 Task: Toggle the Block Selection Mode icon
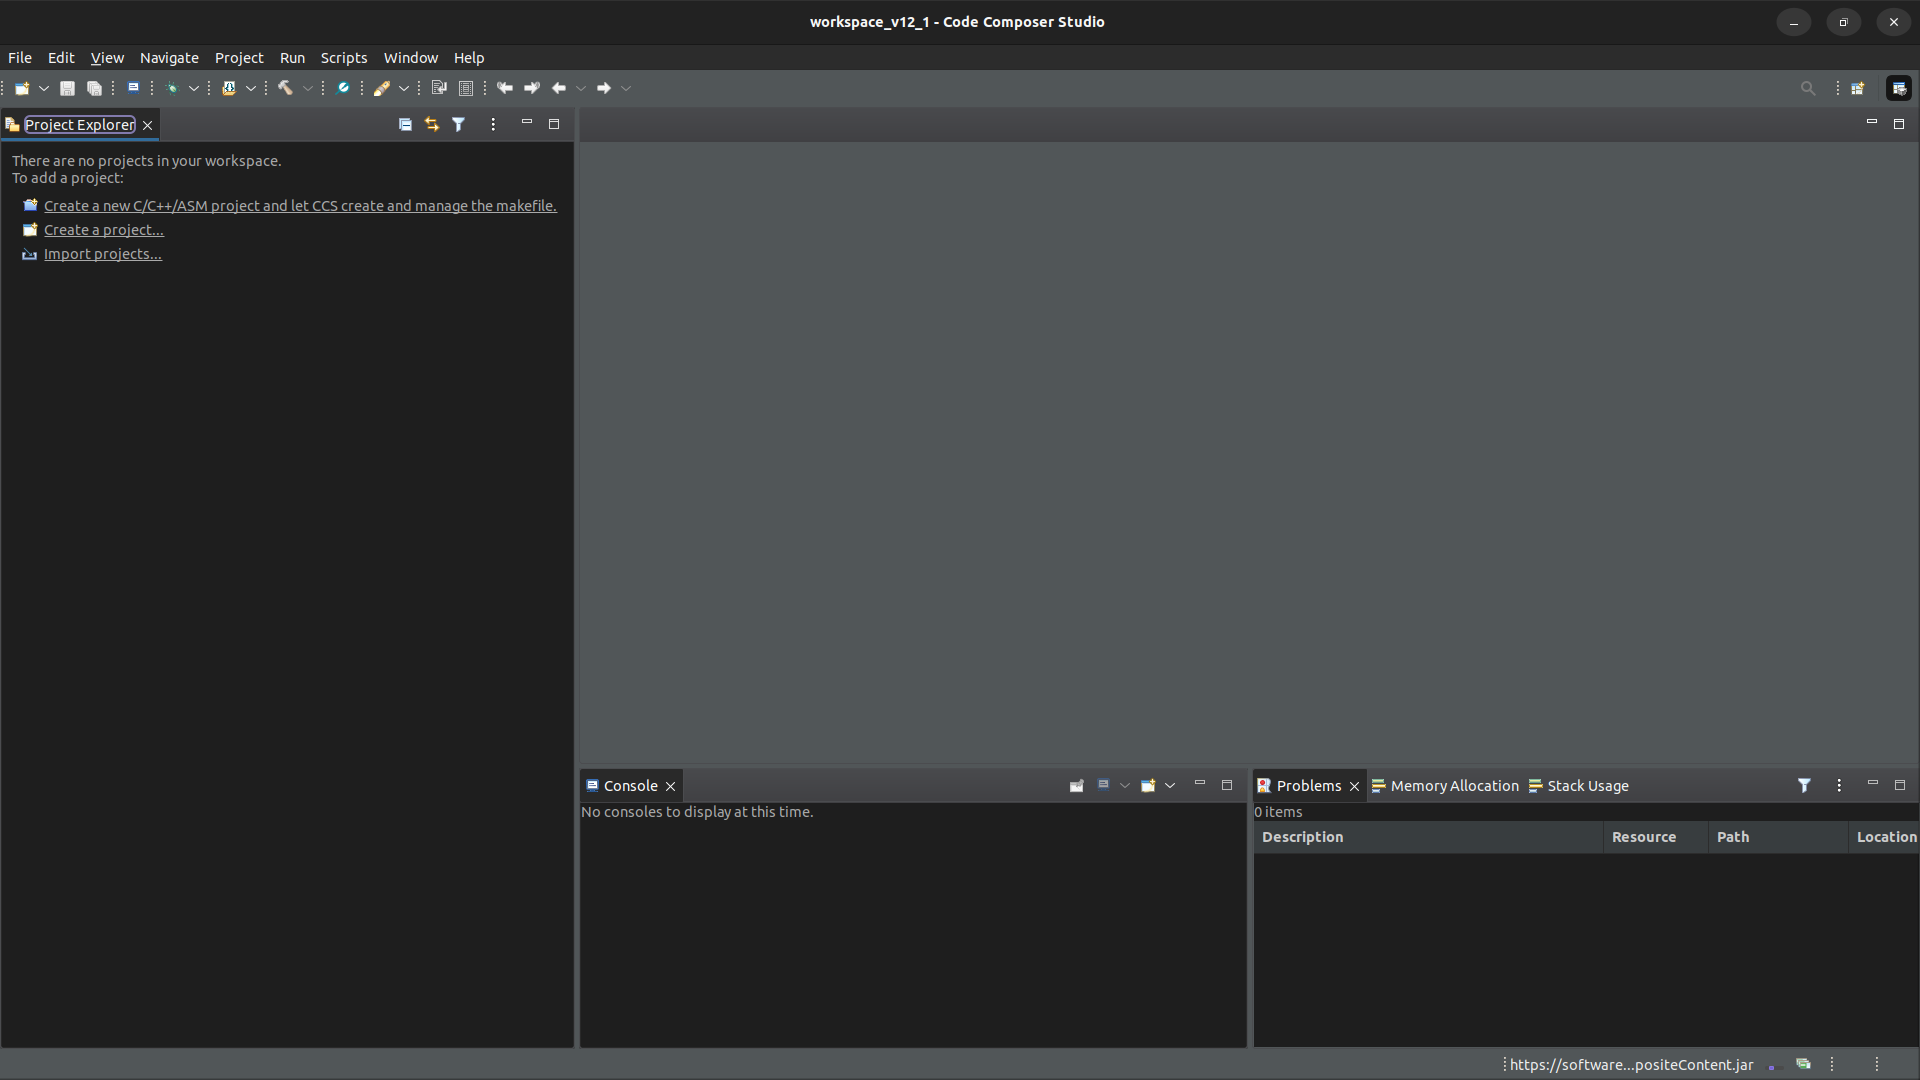tap(466, 88)
